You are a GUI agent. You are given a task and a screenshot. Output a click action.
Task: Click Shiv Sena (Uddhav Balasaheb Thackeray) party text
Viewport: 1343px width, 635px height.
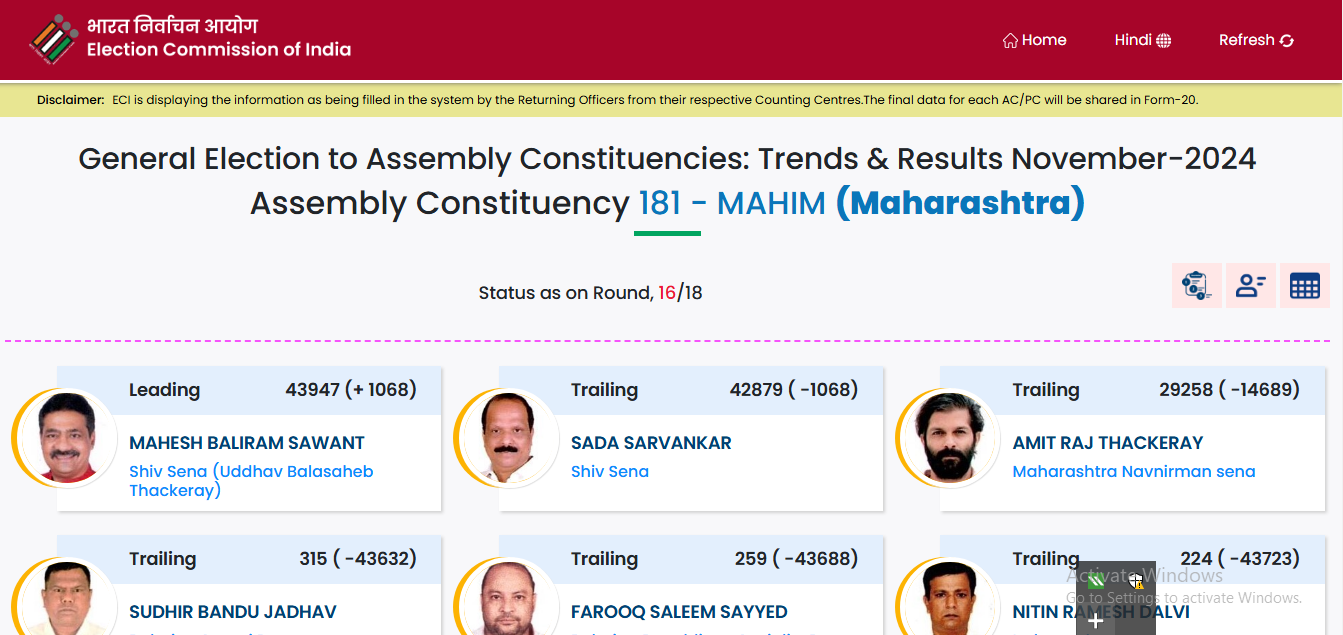pyautogui.click(x=251, y=481)
